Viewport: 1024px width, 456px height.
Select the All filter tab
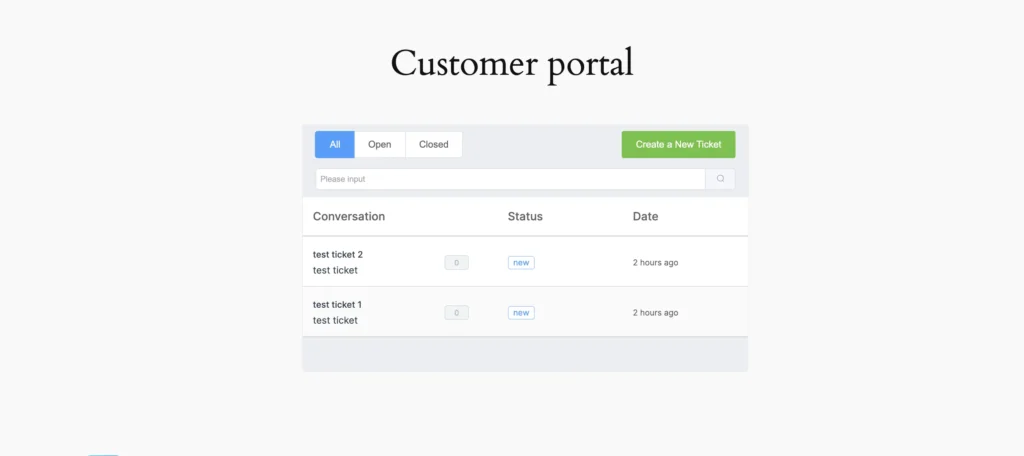click(335, 144)
